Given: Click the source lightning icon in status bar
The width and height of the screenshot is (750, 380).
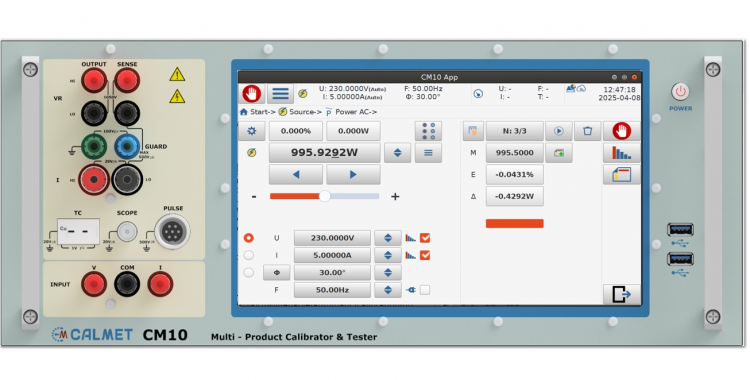Looking at the screenshot, I should point(302,94).
